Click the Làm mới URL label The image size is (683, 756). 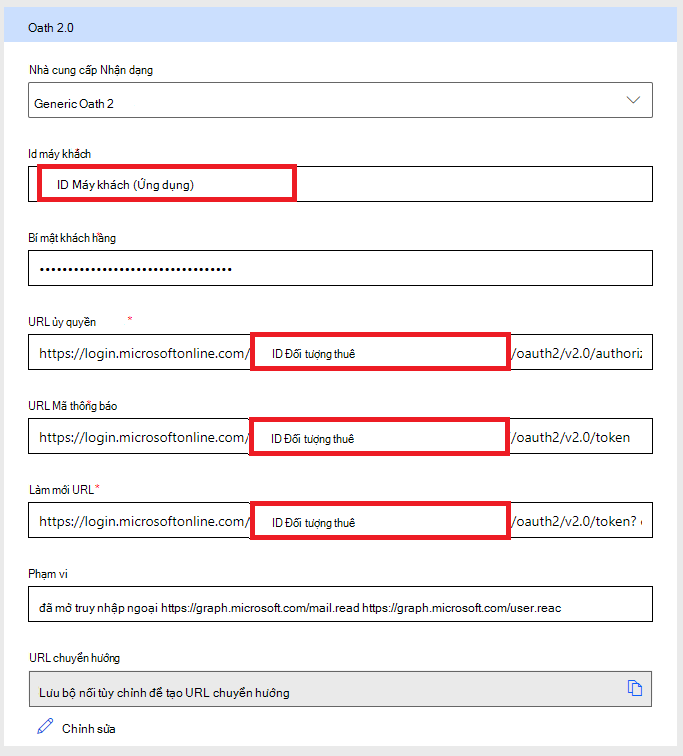coord(61,490)
